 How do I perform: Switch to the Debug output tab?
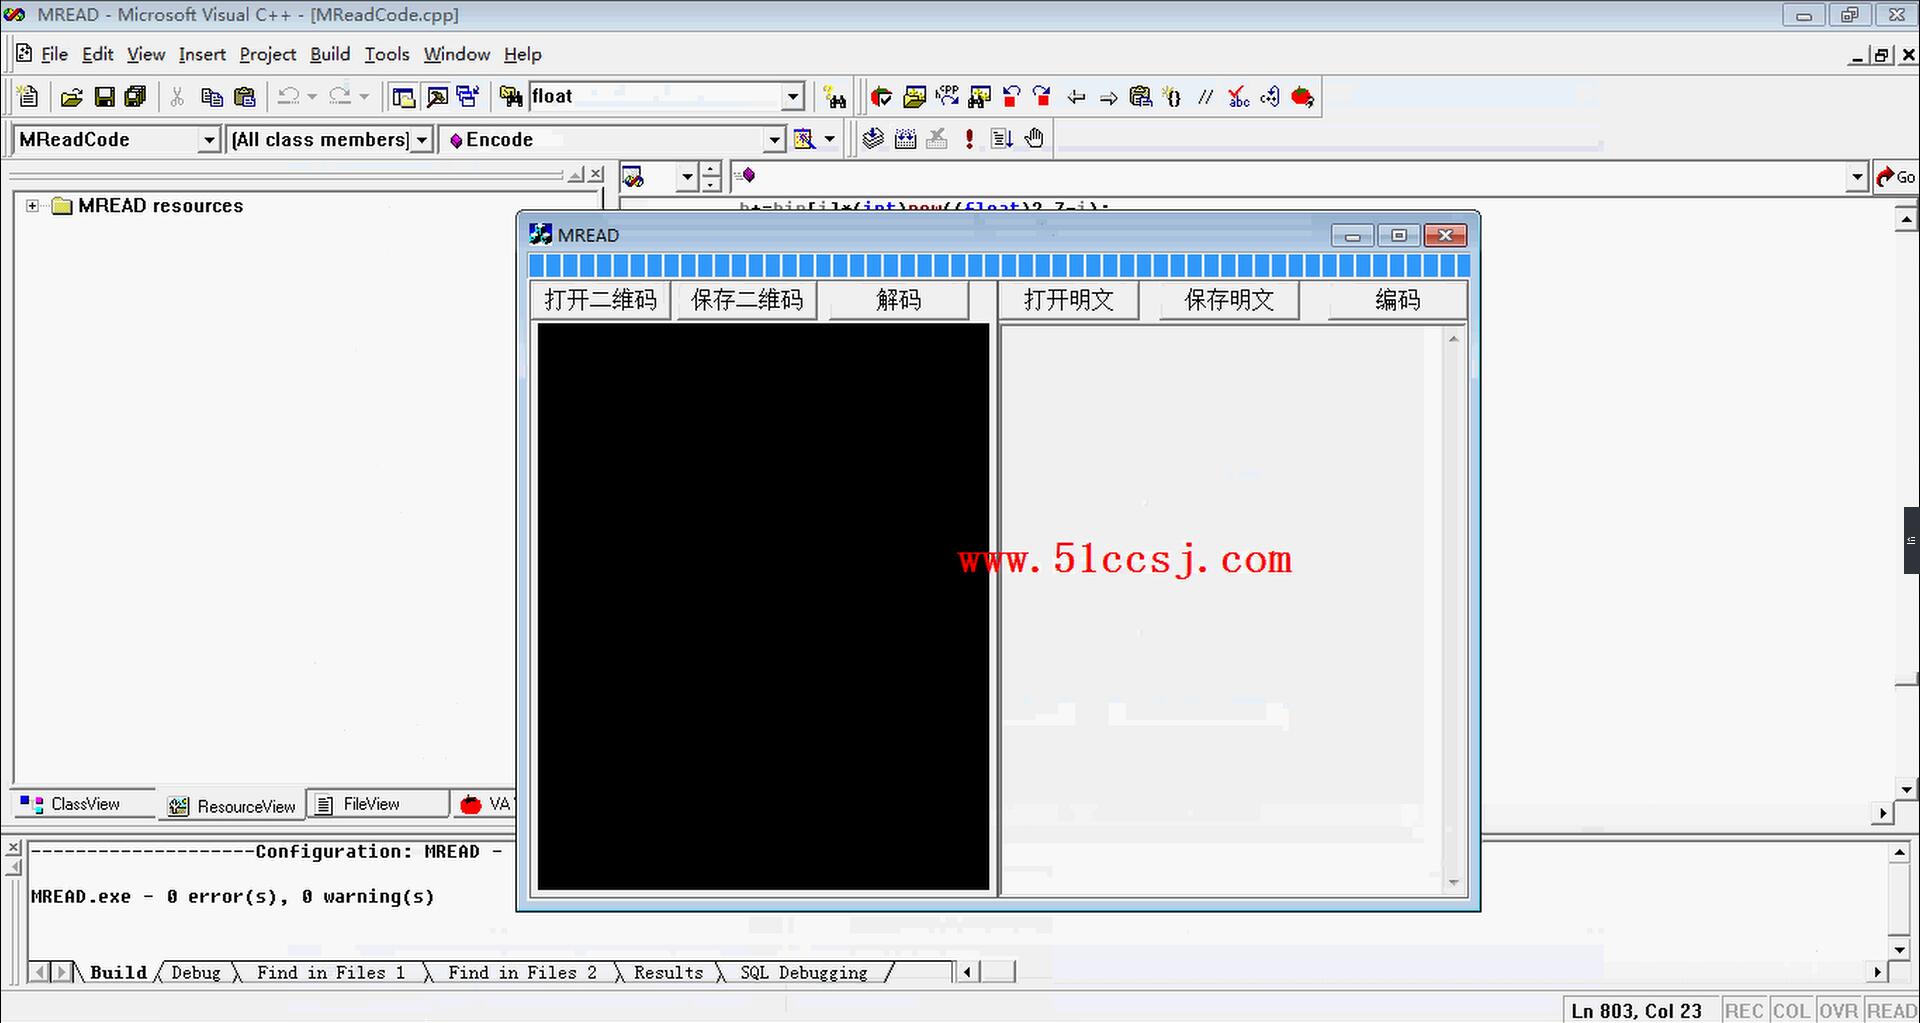[x=196, y=972]
